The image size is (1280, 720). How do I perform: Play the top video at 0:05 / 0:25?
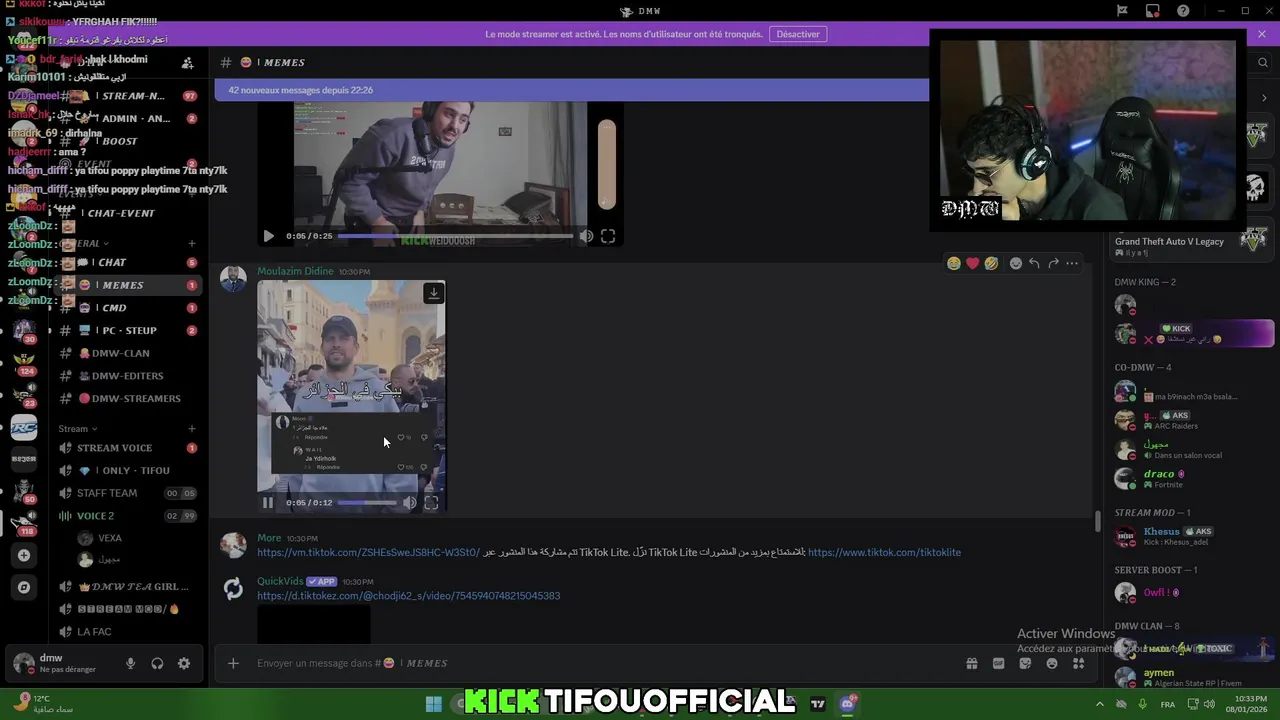coord(268,236)
